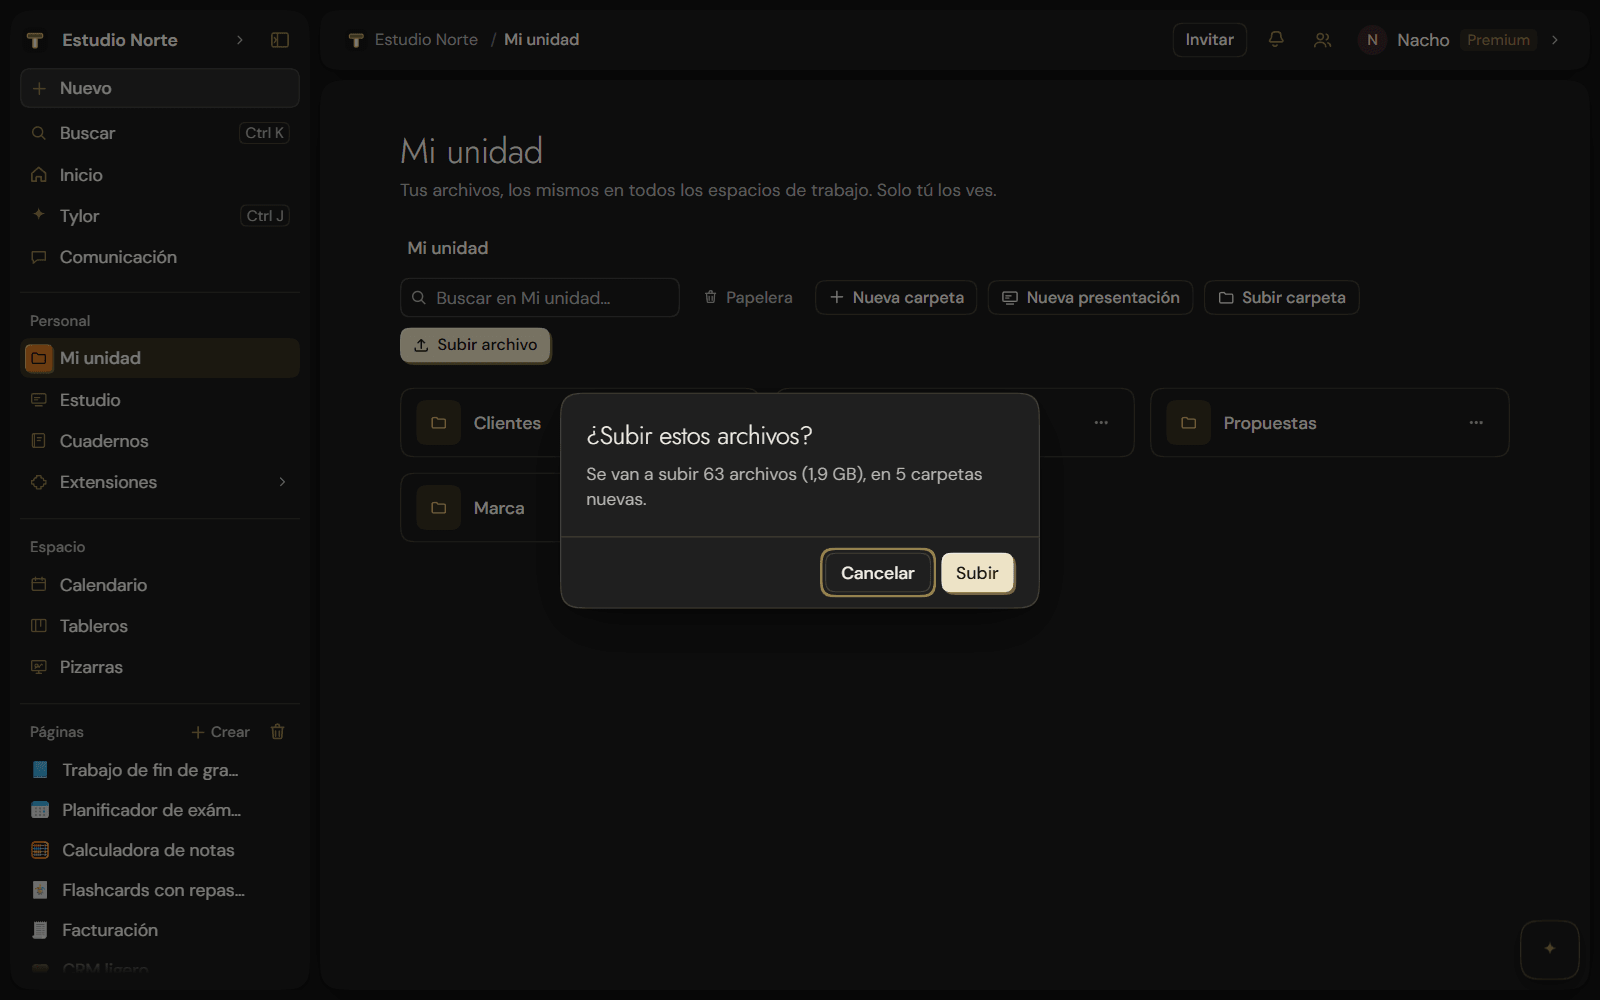Toggle the sidebar collapse icon
Viewport: 1600px width, 1000px height.
click(280, 40)
